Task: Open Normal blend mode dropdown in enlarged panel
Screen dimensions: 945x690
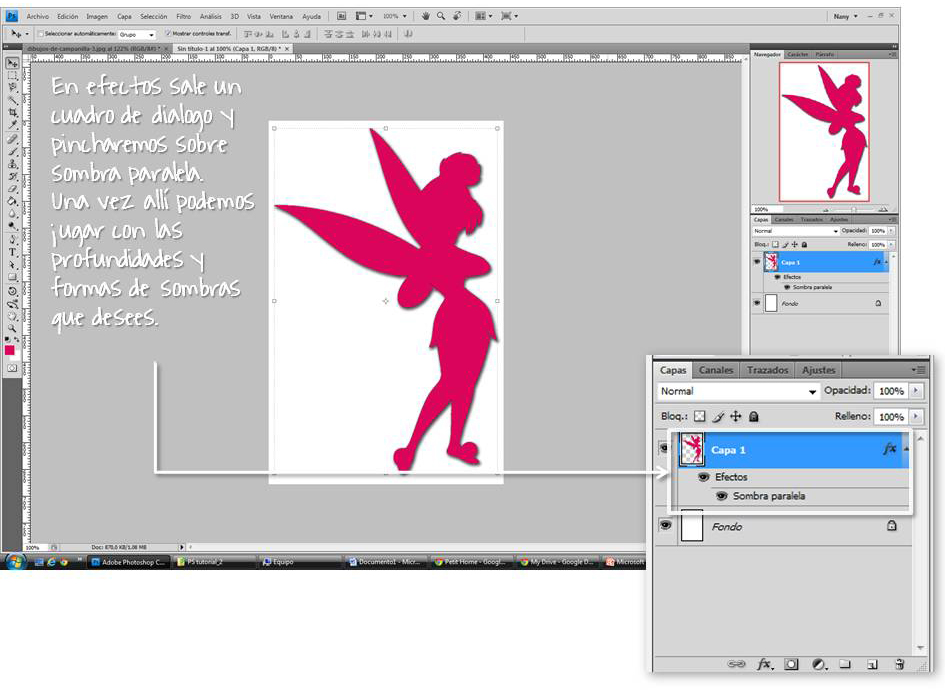Action: tap(738, 391)
